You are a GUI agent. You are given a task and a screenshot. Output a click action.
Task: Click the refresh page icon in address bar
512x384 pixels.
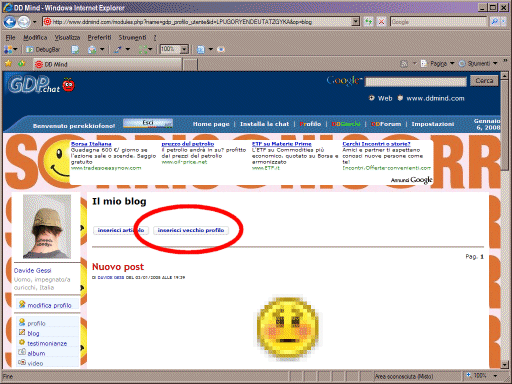point(368,22)
